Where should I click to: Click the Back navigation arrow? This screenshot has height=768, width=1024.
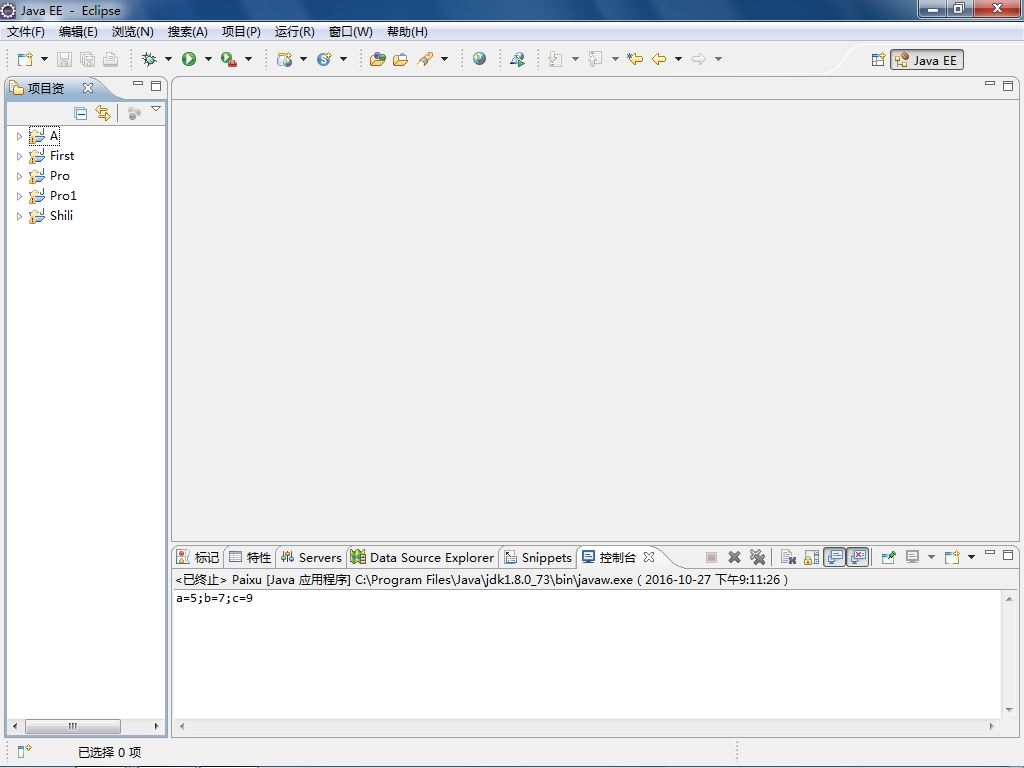coord(660,59)
